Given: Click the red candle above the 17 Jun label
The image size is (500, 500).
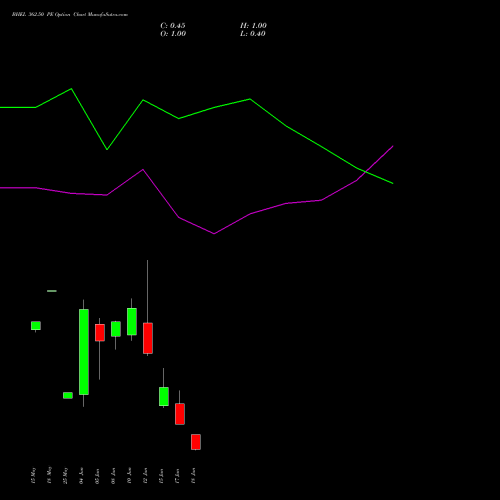Looking at the screenshot, I should 180,414.
